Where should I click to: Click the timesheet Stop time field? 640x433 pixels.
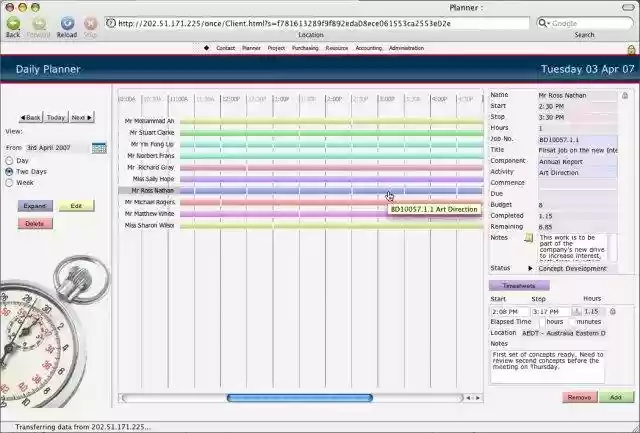550,311
